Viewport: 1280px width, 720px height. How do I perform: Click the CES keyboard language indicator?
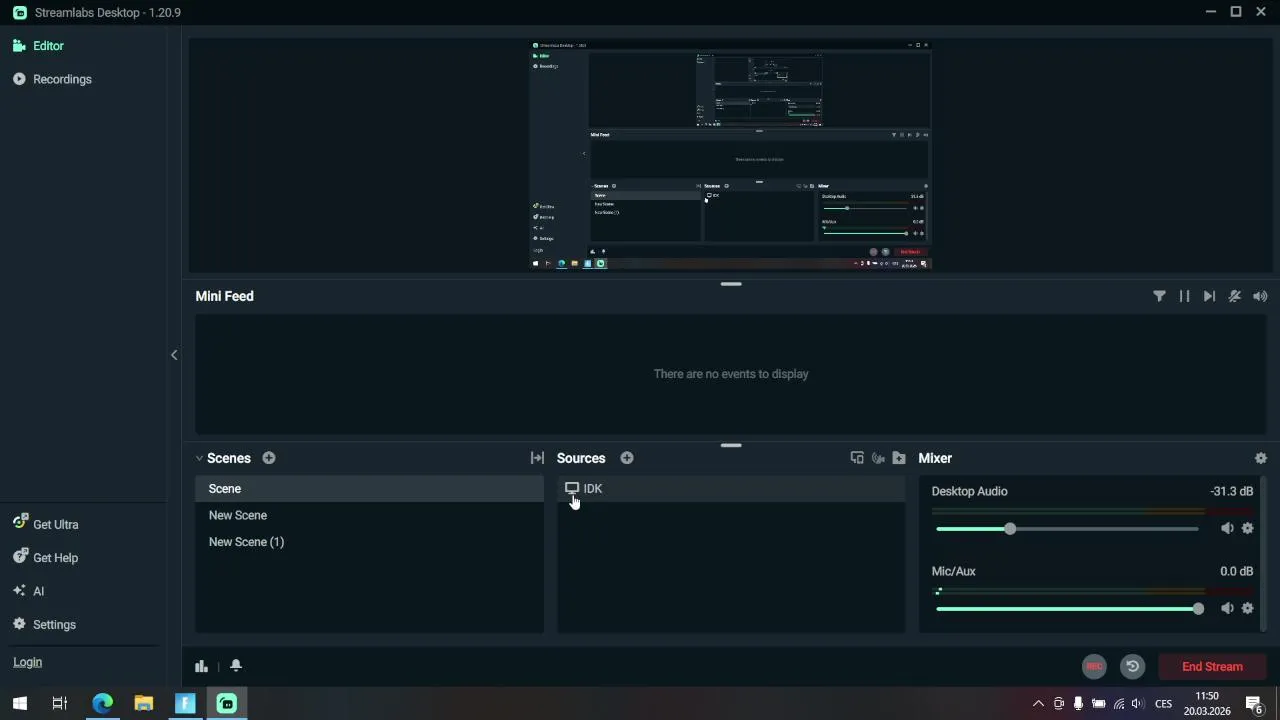(x=1164, y=704)
